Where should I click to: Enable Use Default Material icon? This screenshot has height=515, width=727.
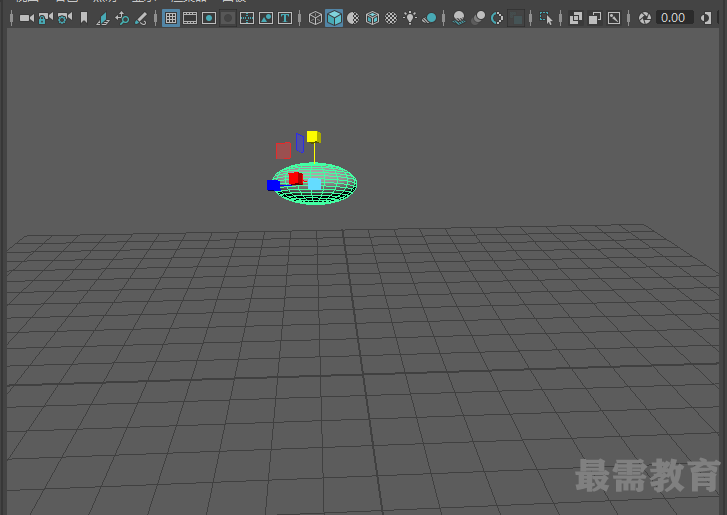coord(353,18)
